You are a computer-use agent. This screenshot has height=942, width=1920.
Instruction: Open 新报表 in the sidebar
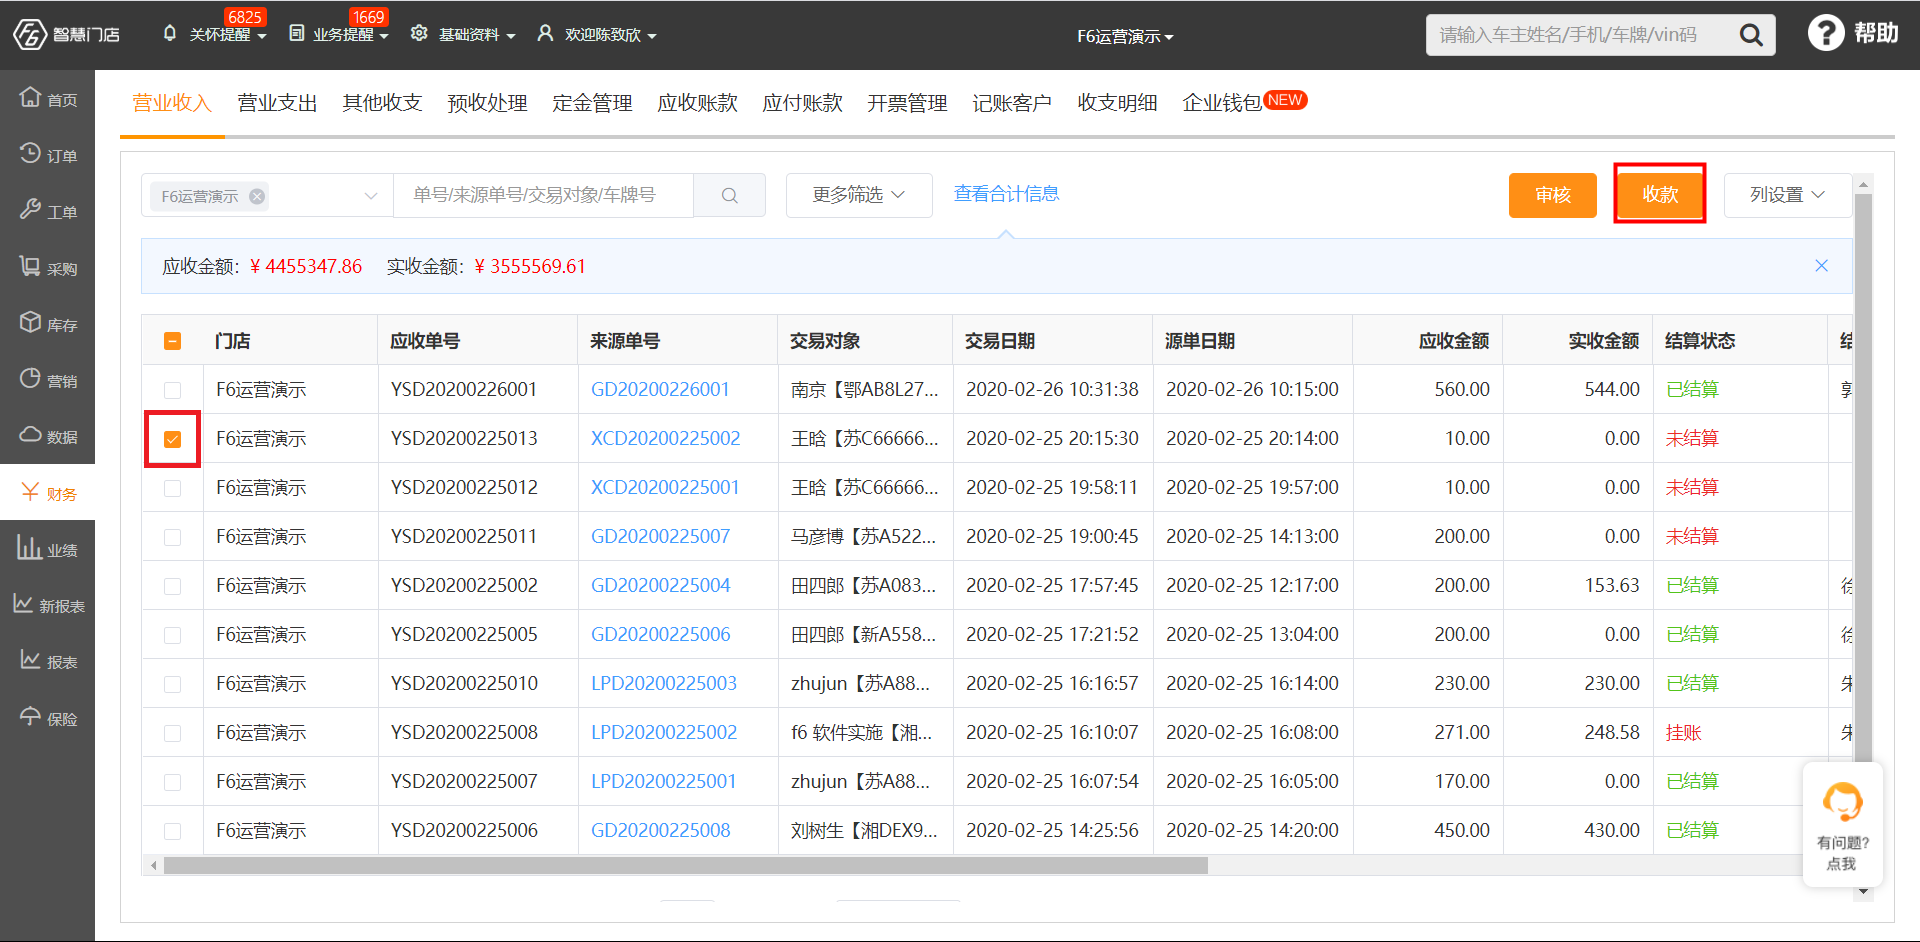click(48, 604)
